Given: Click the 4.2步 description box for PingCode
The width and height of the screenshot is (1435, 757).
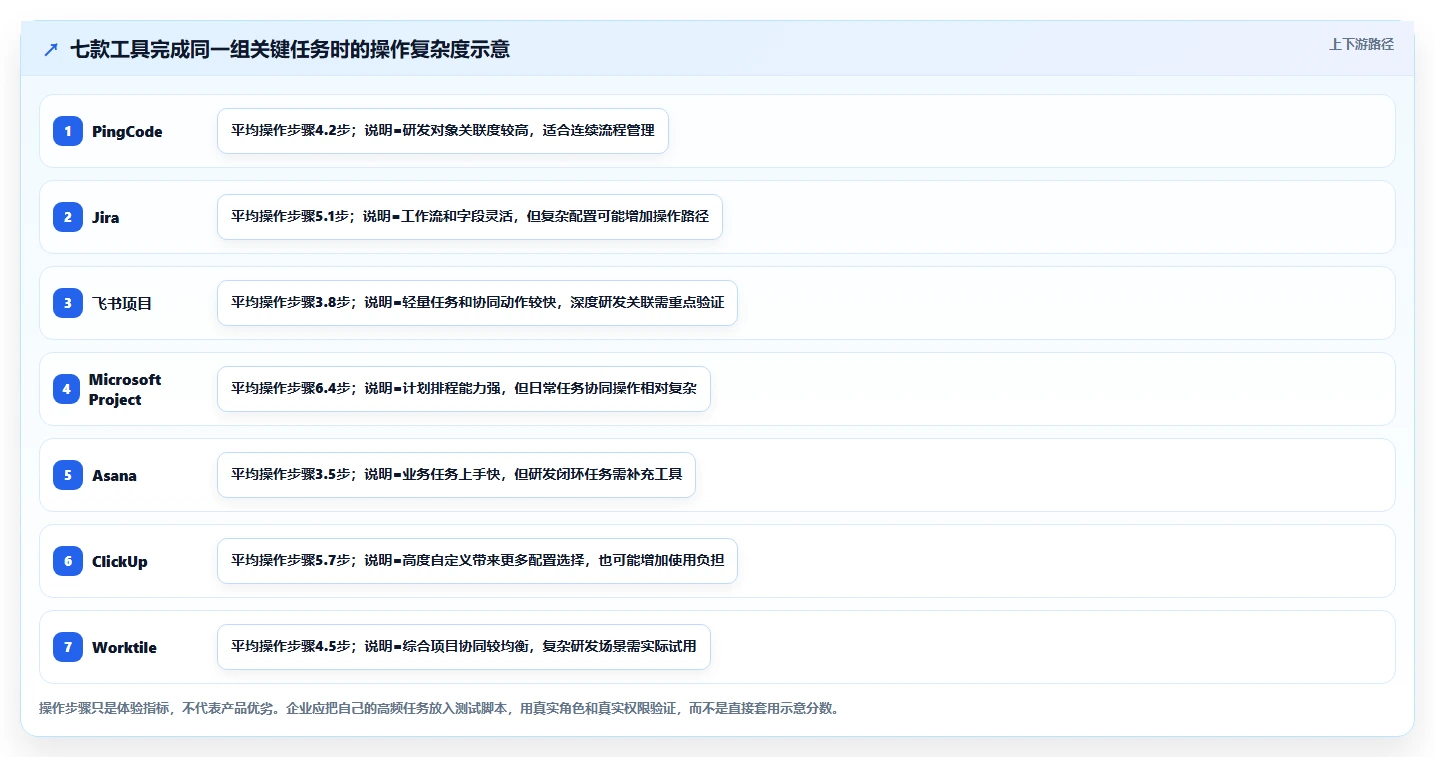Looking at the screenshot, I should pos(442,131).
